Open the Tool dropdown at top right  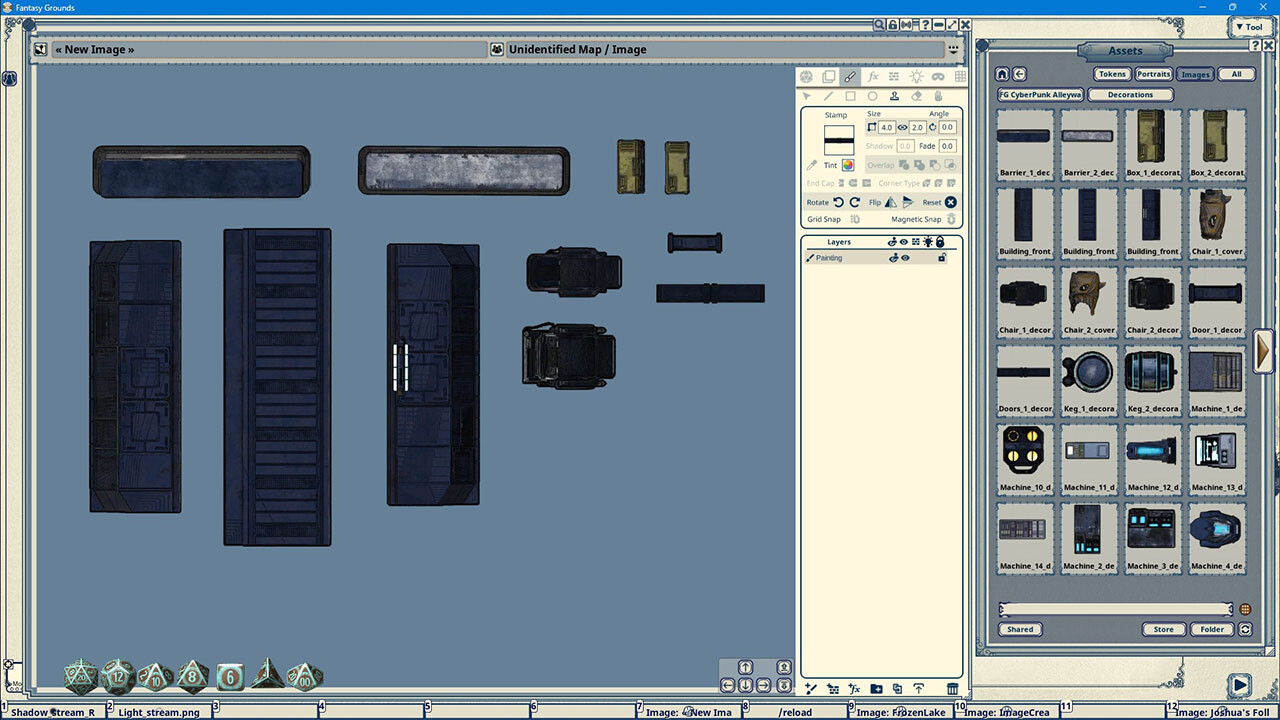click(1251, 27)
